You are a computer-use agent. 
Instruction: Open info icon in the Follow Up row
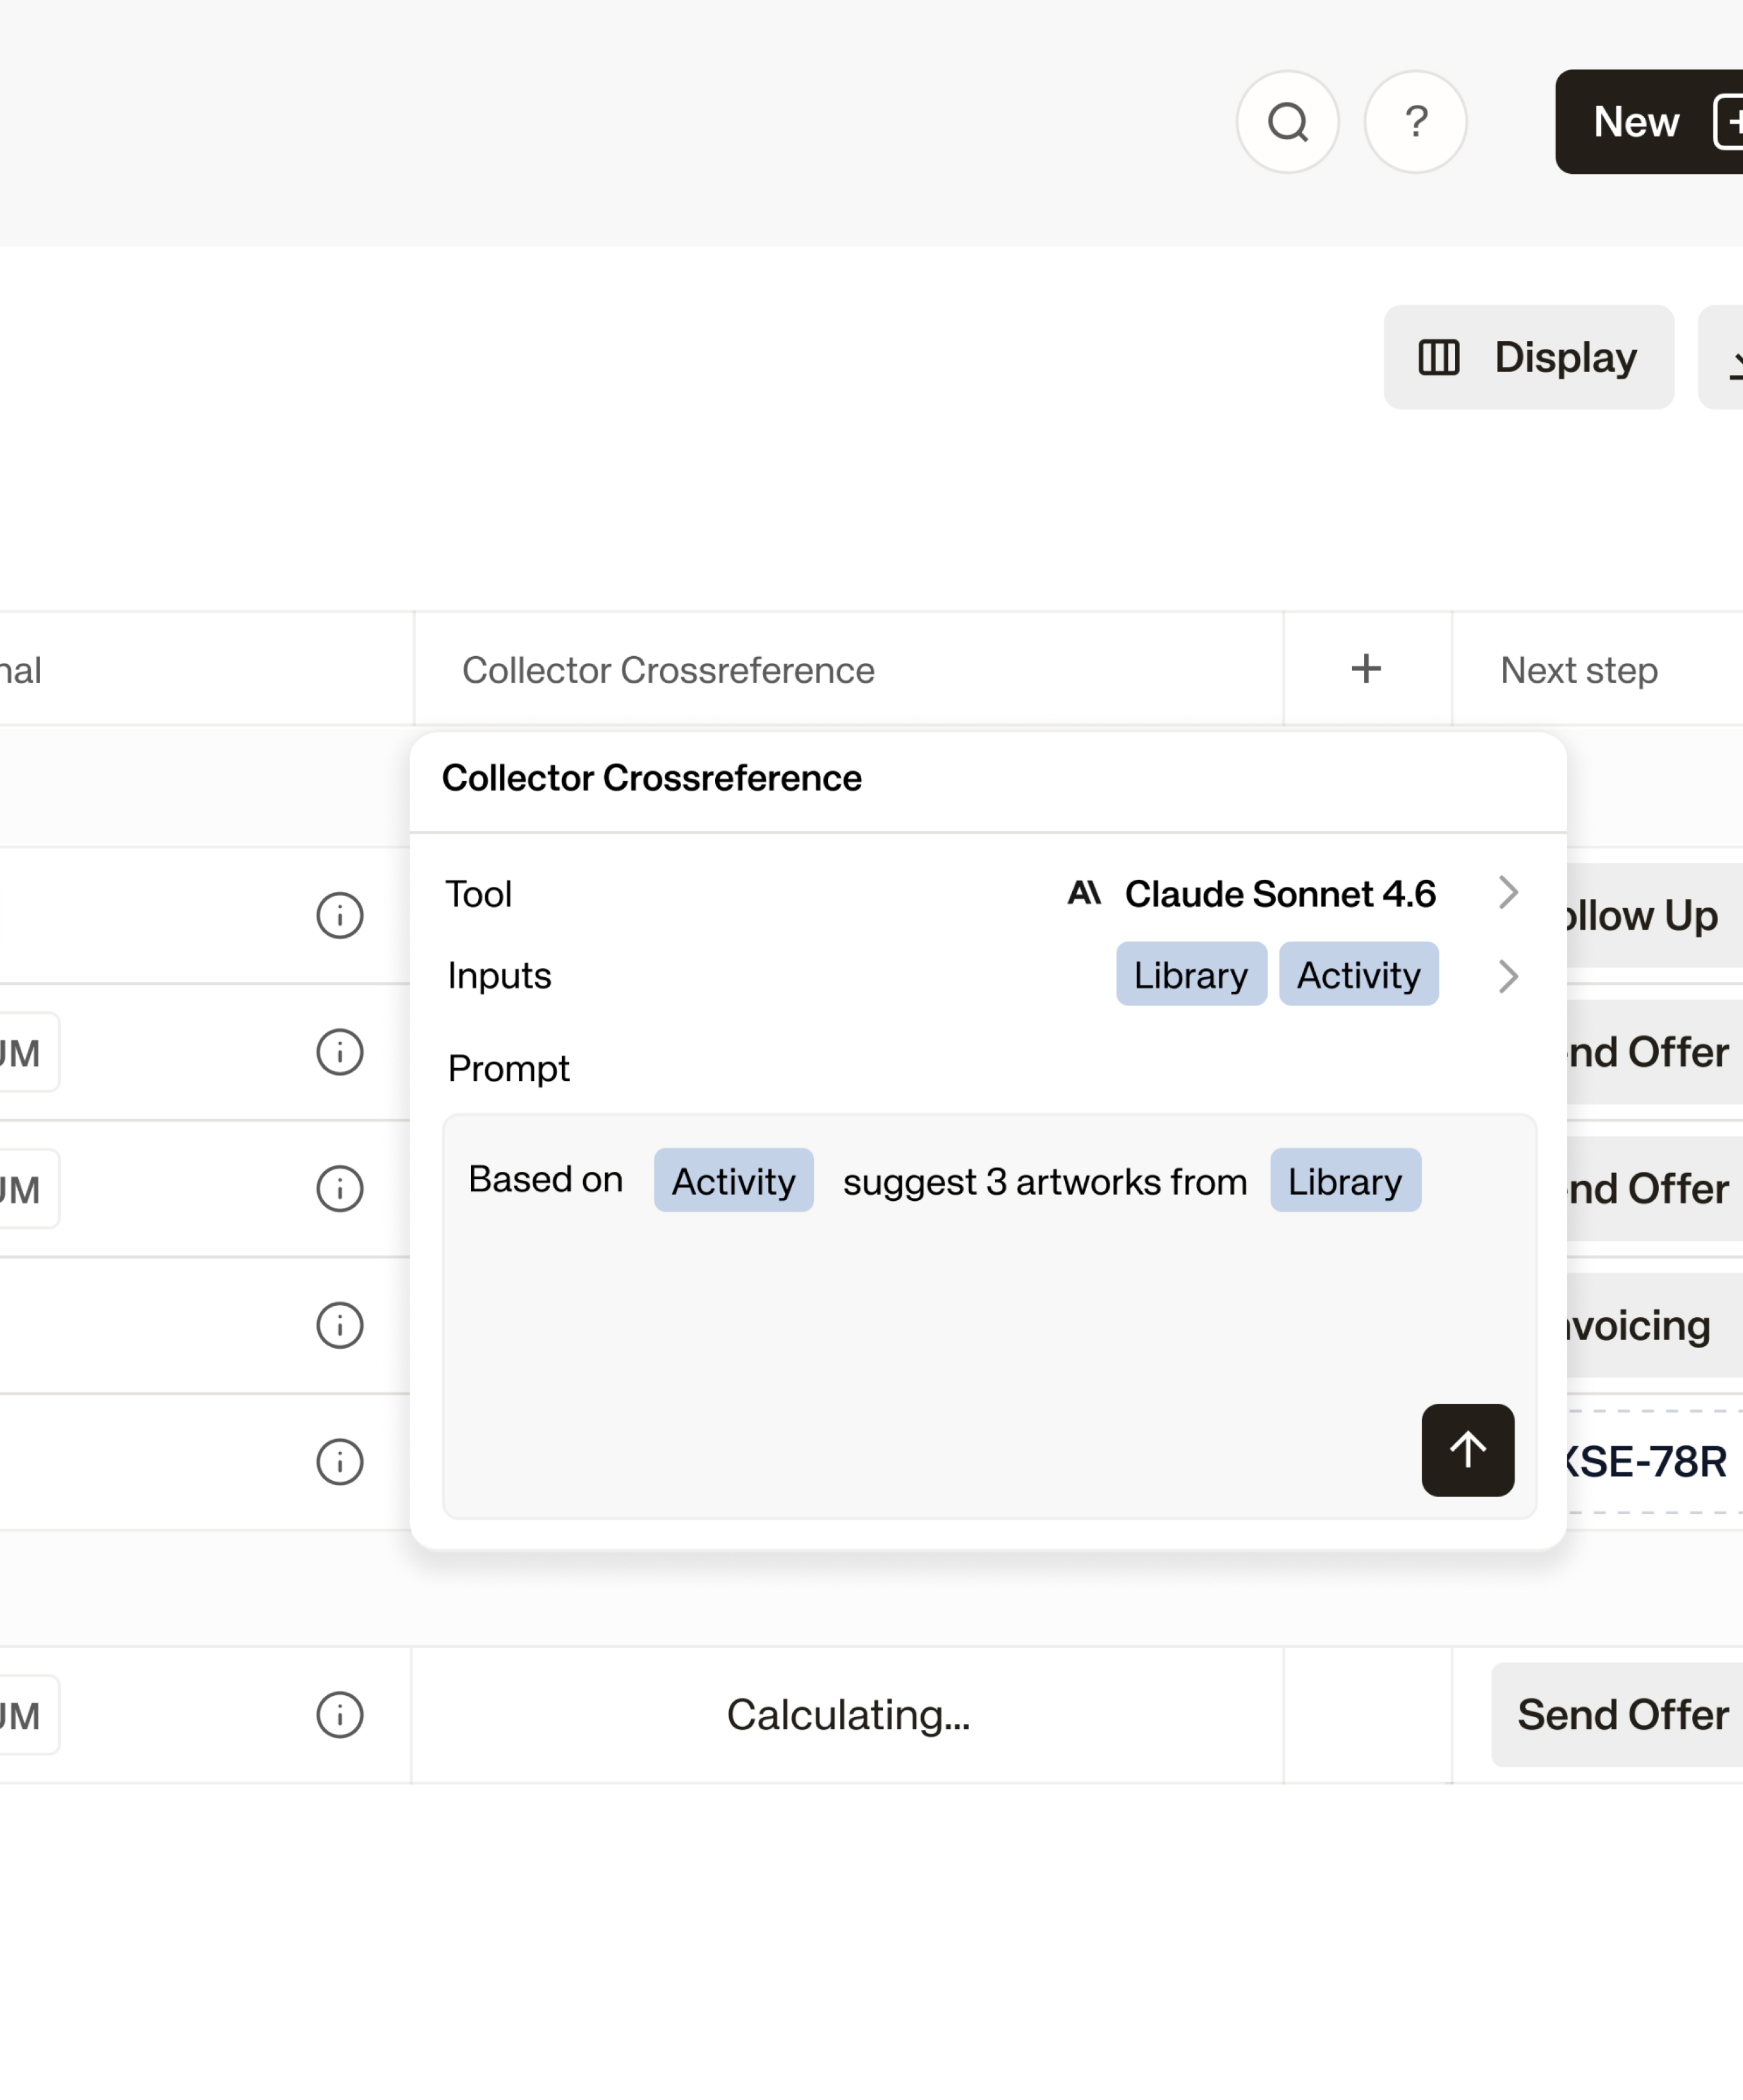(x=339, y=915)
